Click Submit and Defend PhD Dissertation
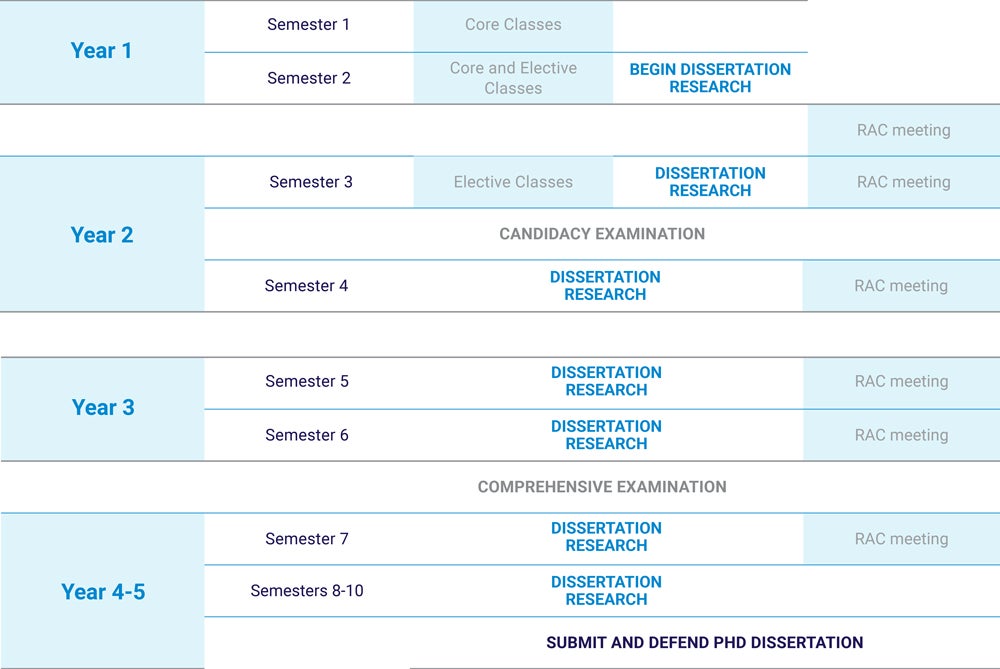Image resolution: width=1000 pixels, height=669 pixels. 704,643
